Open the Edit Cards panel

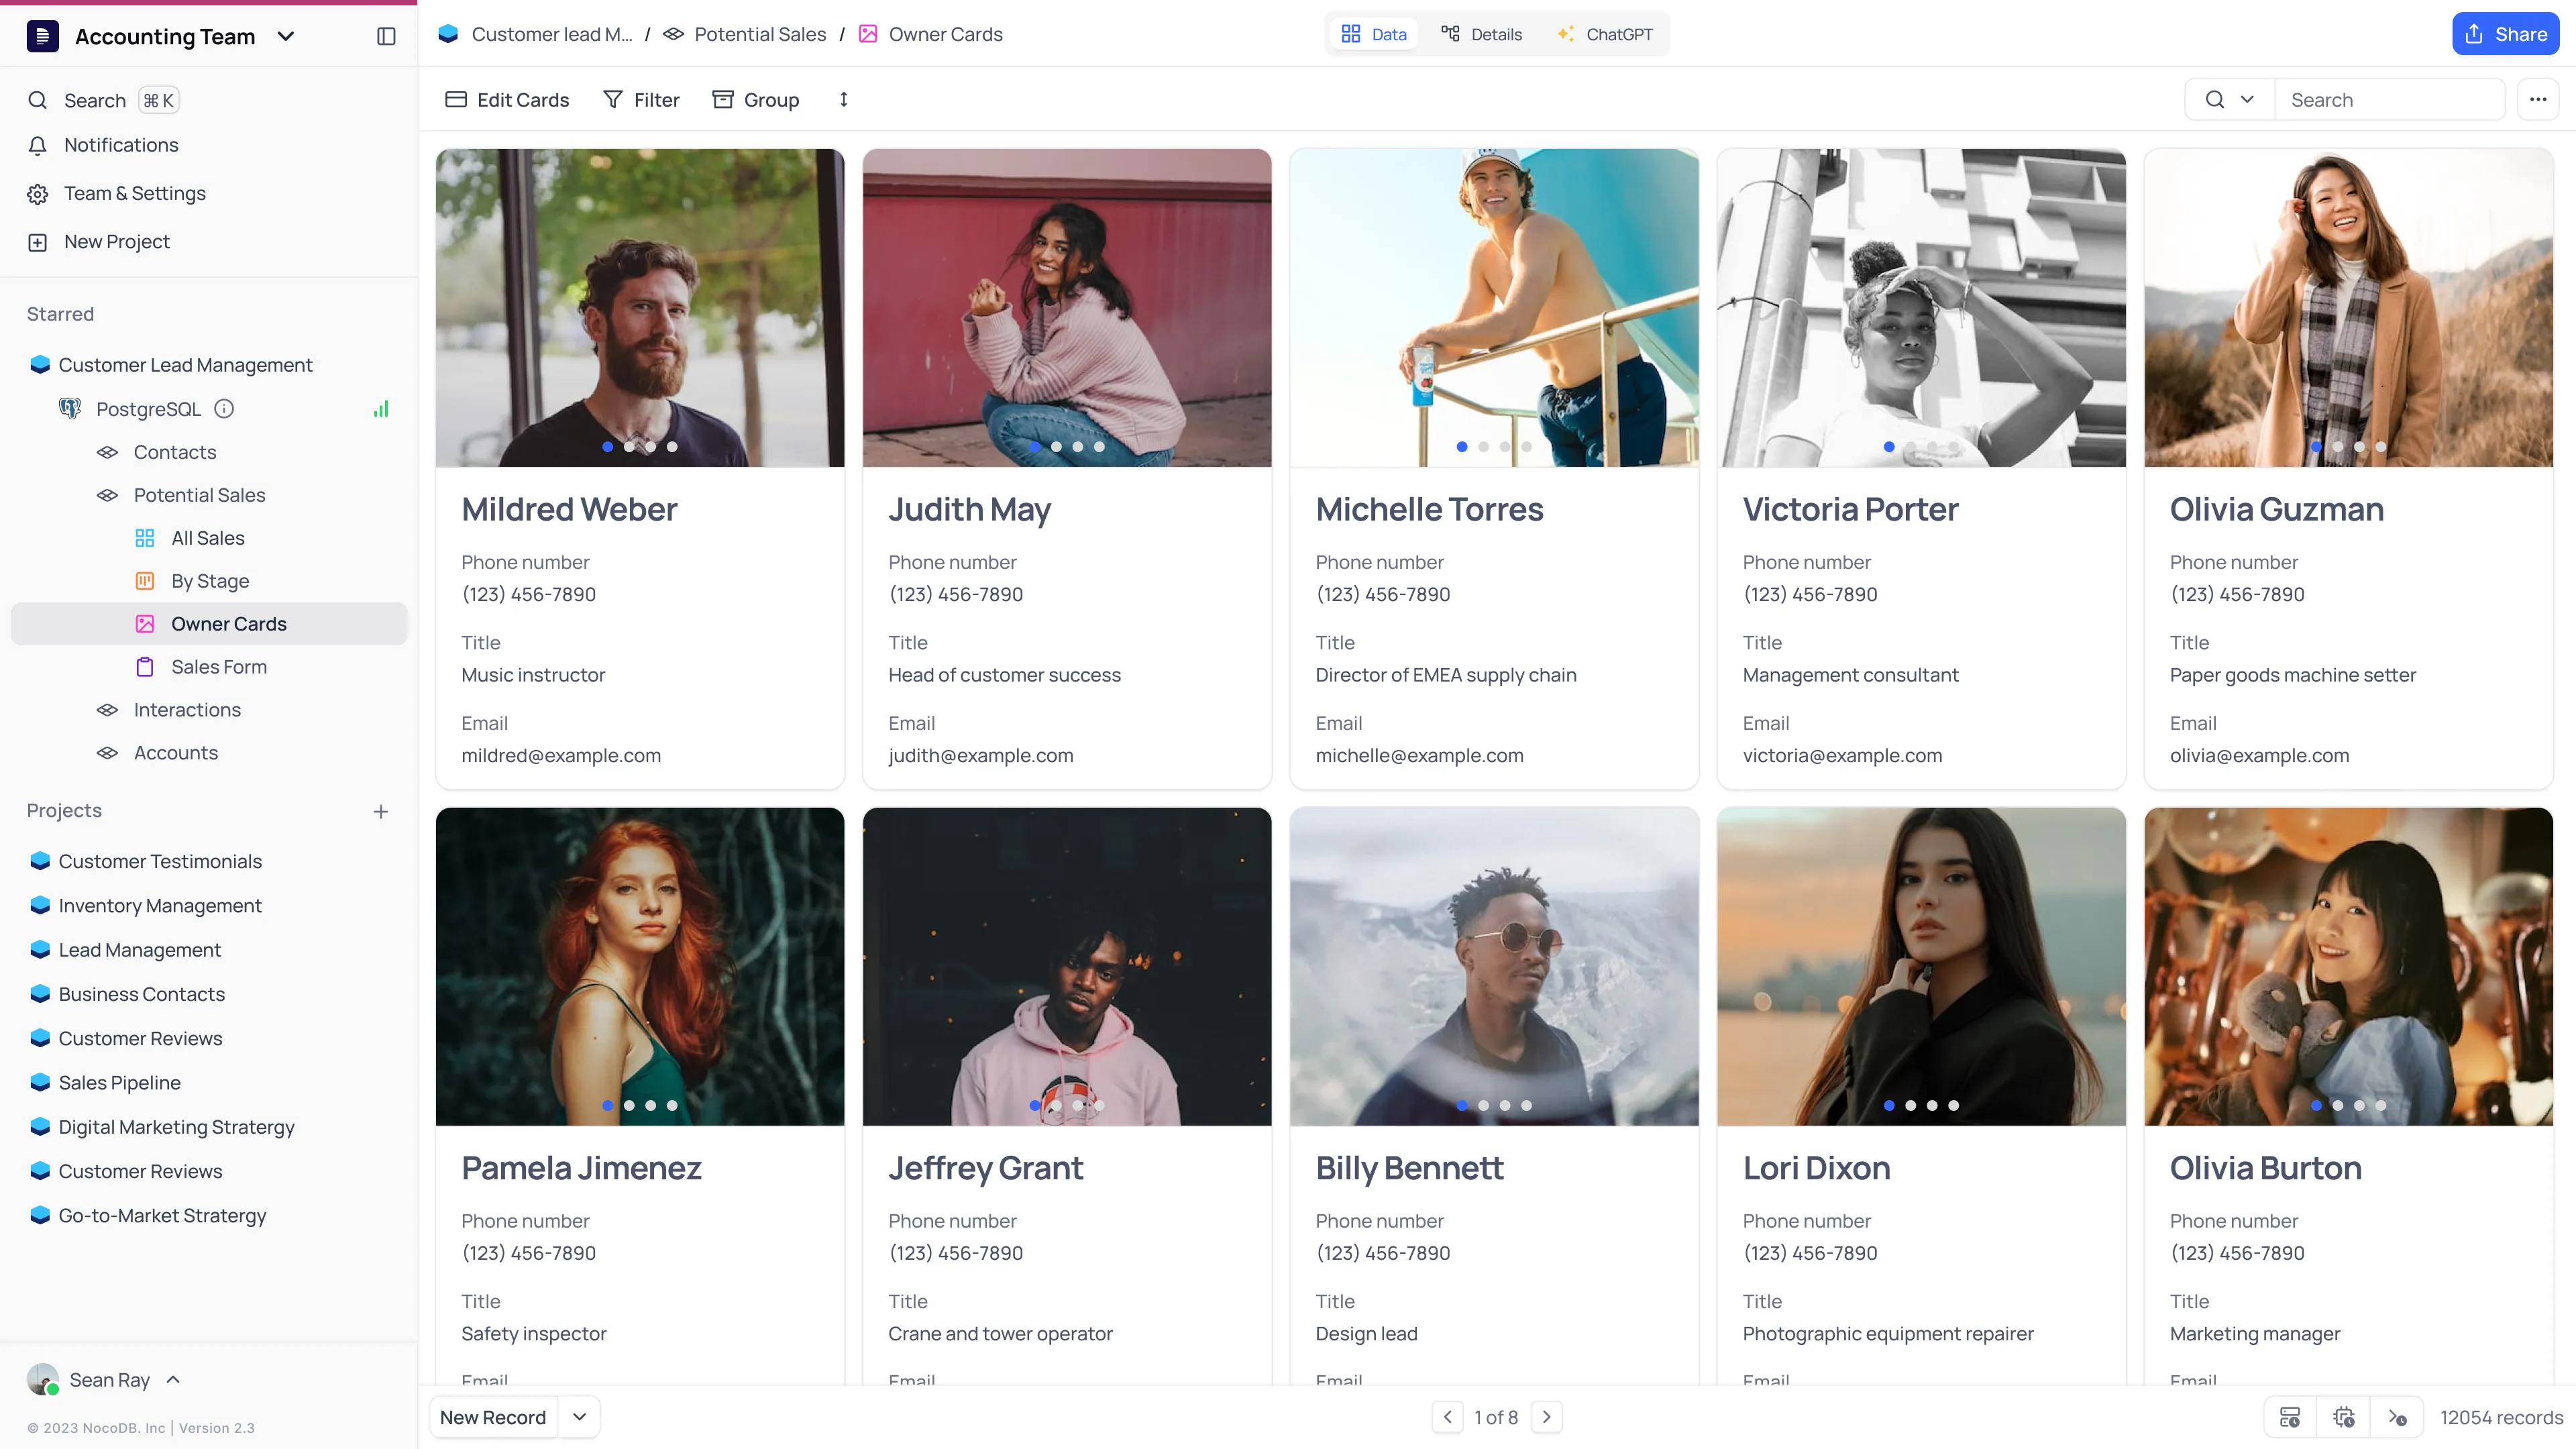pos(506,99)
